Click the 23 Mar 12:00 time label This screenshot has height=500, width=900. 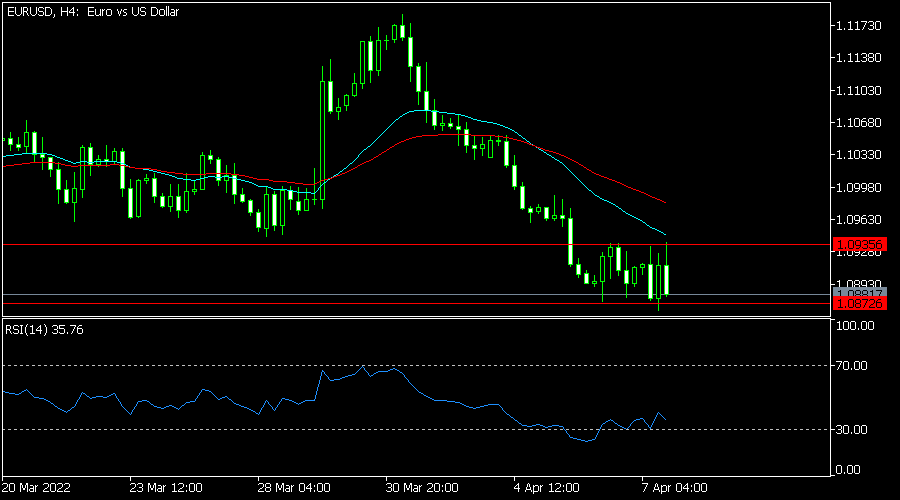tap(166, 488)
